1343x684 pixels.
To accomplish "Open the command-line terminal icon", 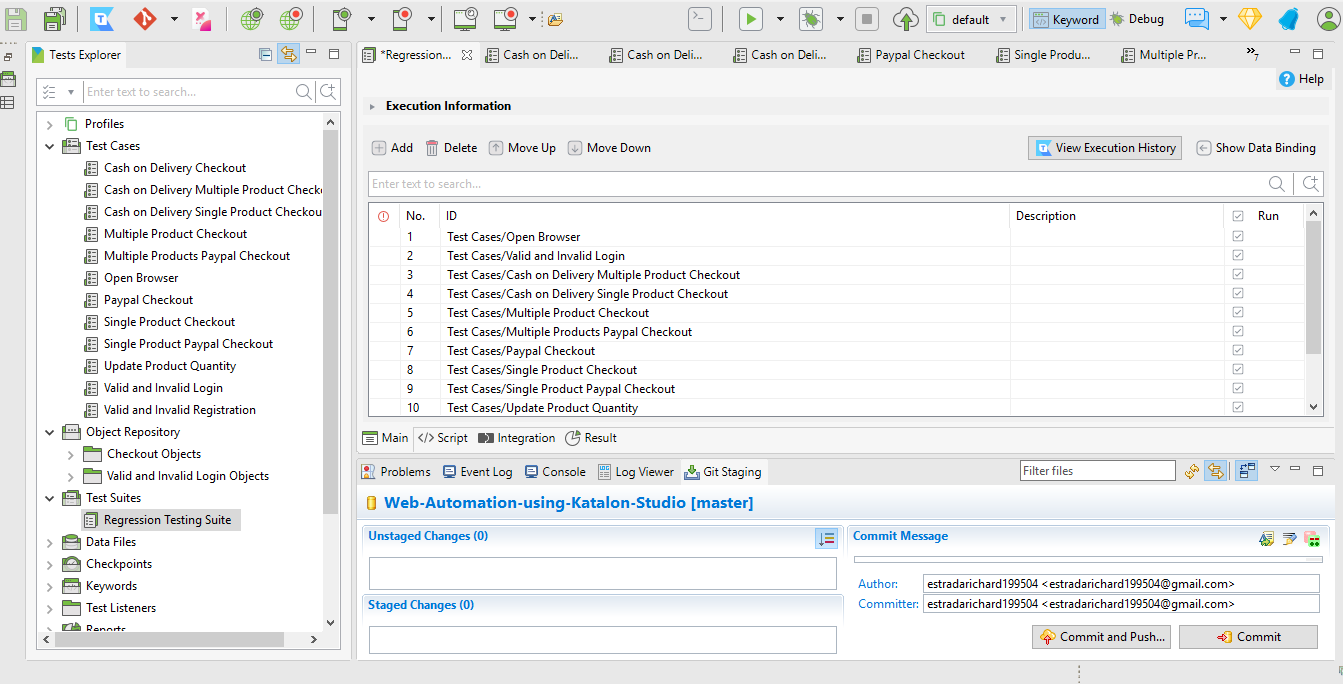I will coord(701,18).
